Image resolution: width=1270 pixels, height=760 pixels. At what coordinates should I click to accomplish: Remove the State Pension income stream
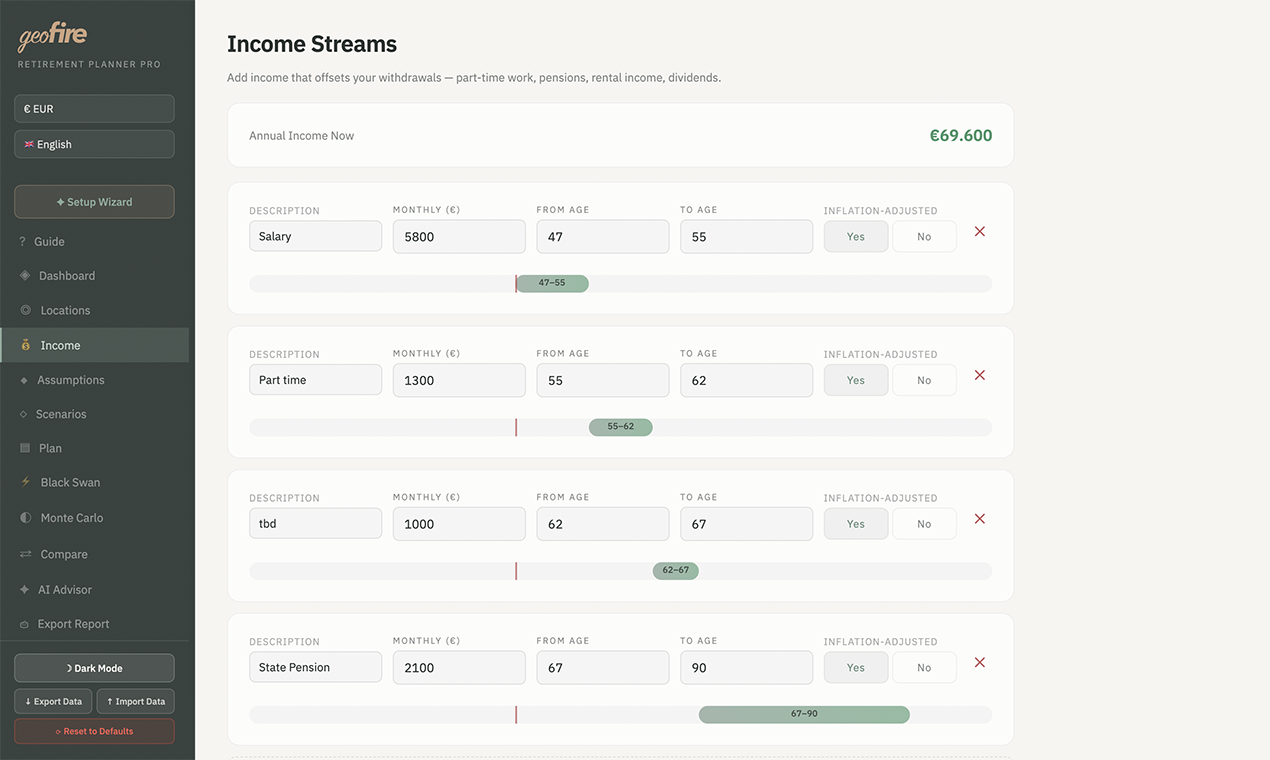click(x=980, y=663)
